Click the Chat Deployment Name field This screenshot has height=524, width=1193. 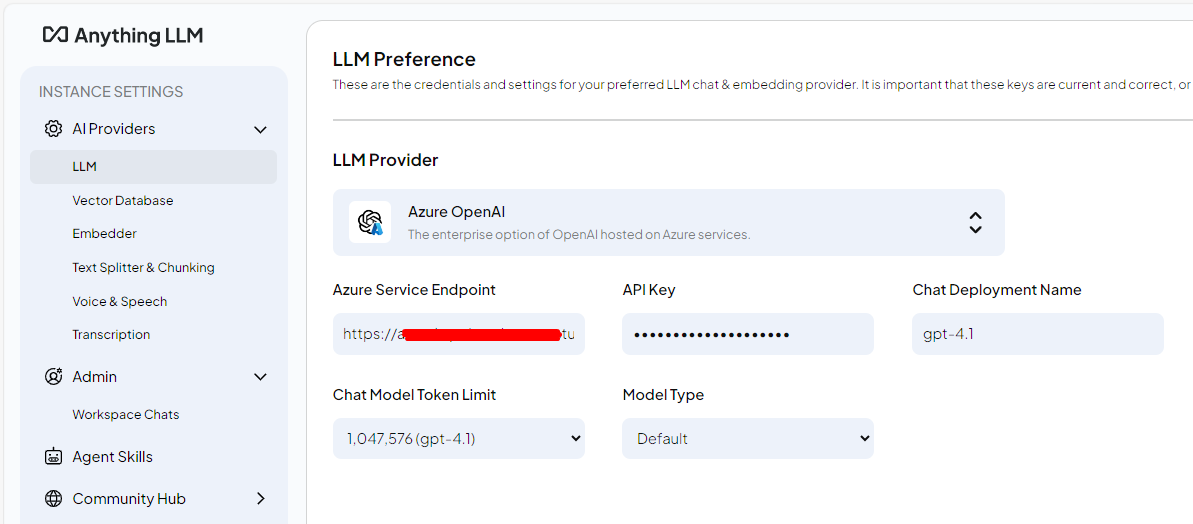[x=1038, y=334]
